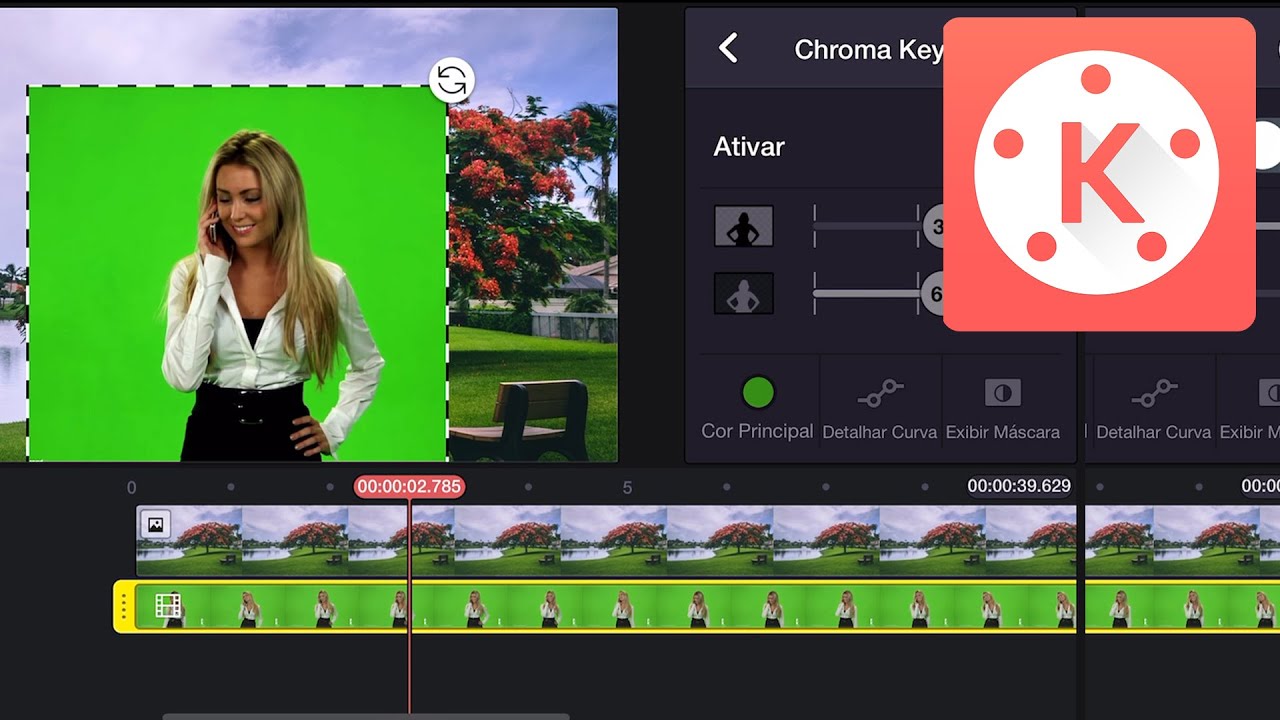The width and height of the screenshot is (1280, 720).
Task: Select Cor Principal green color swatch
Action: coord(758,393)
